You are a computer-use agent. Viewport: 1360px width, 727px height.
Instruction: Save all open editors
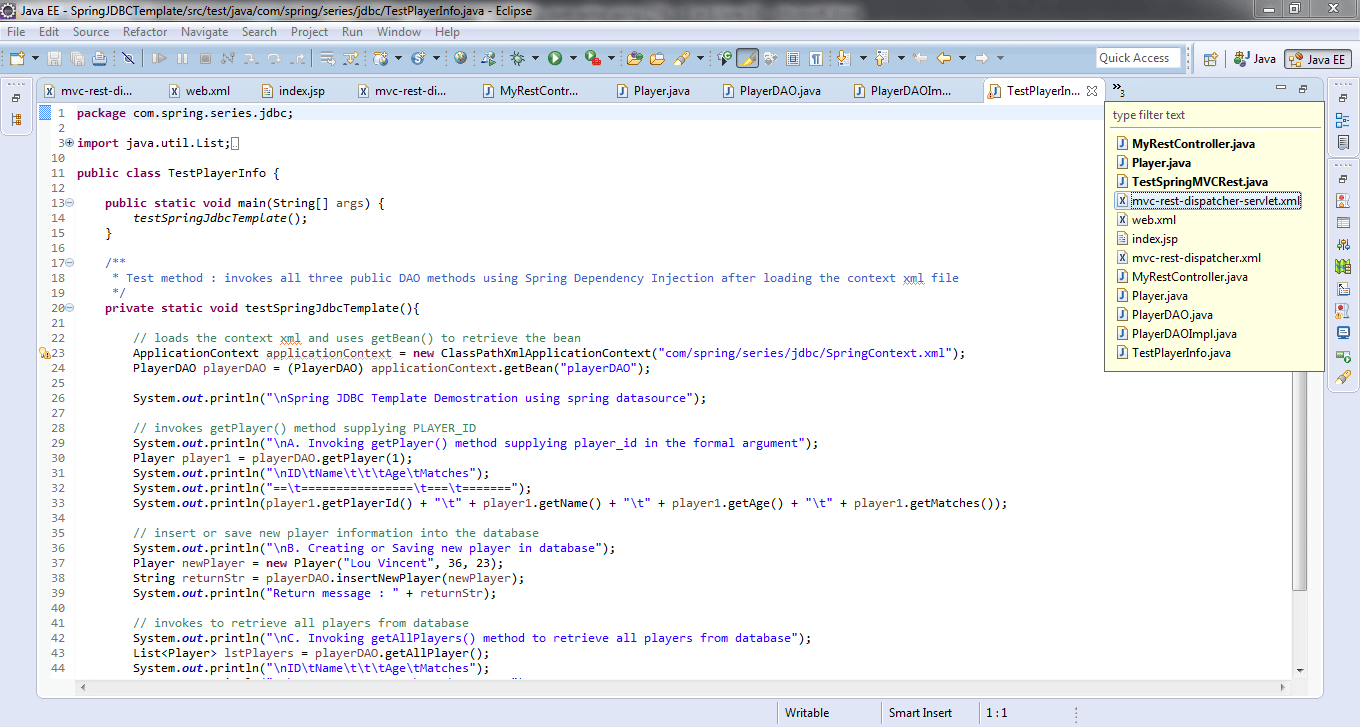click(x=77, y=57)
